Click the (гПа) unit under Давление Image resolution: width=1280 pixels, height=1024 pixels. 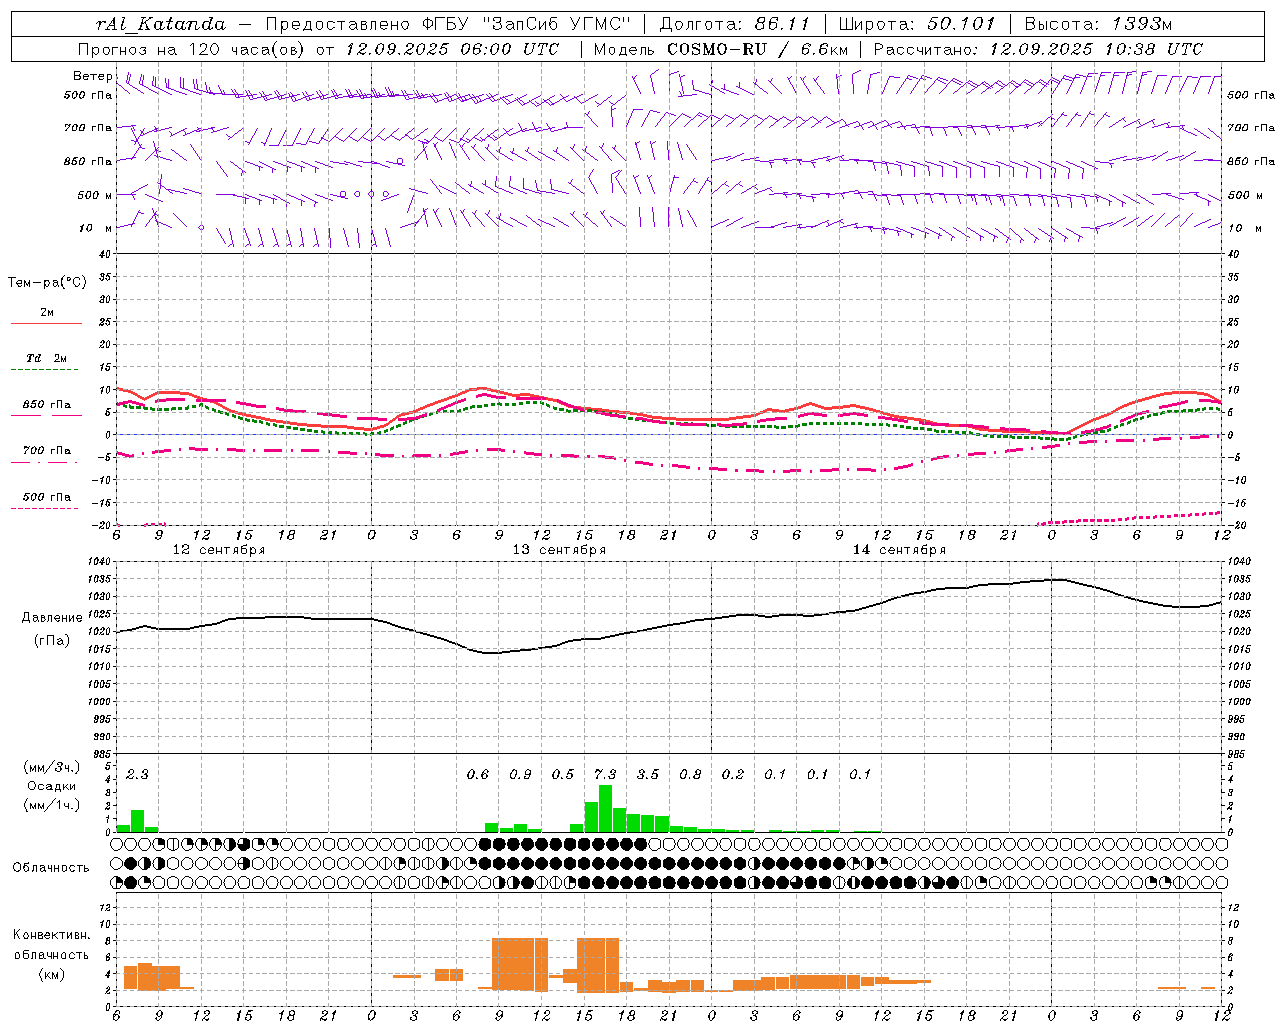[x=51, y=641]
